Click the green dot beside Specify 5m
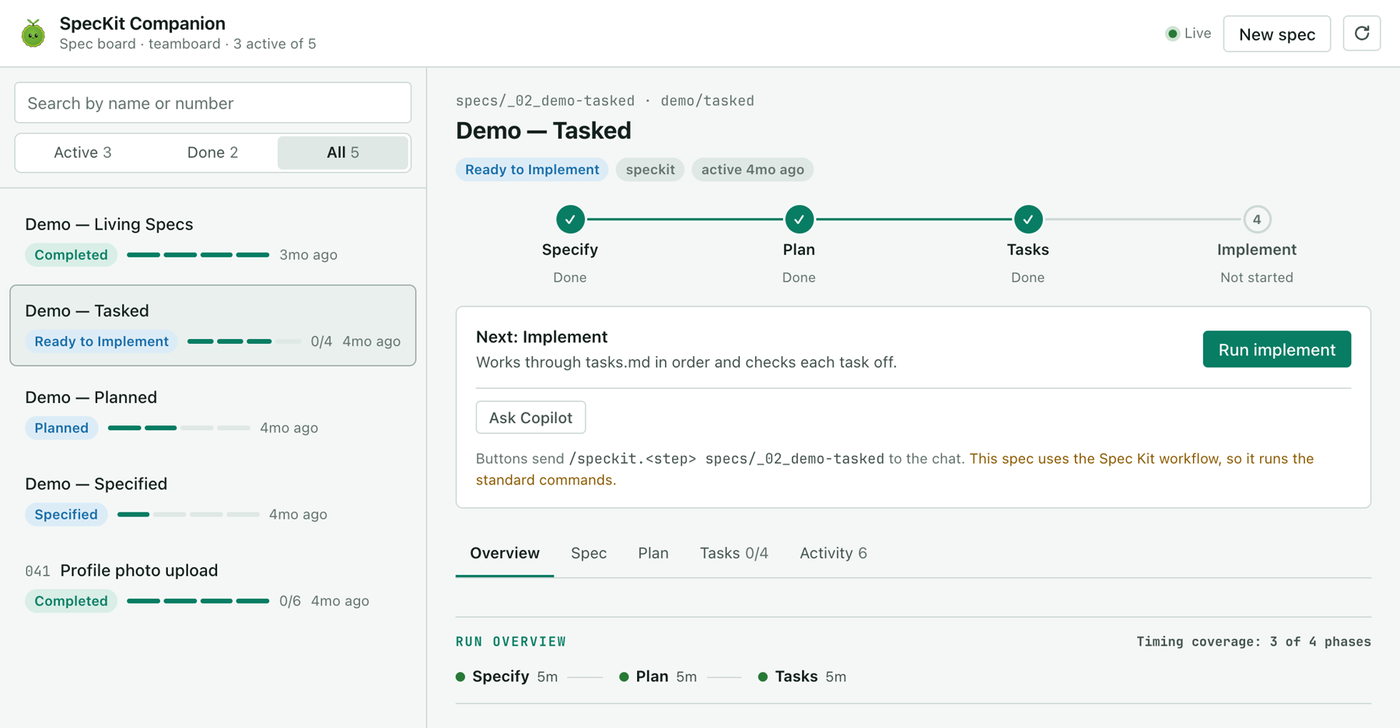Viewport: 1400px width, 728px height. tap(461, 677)
